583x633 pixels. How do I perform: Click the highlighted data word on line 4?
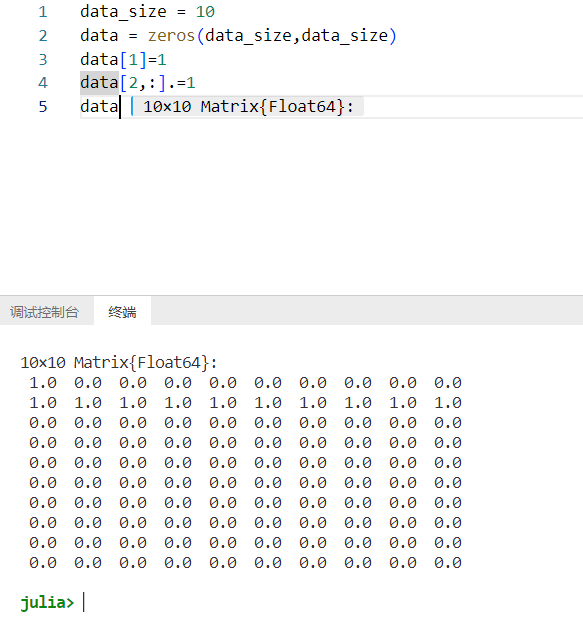pyautogui.click(x=99, y=83)
